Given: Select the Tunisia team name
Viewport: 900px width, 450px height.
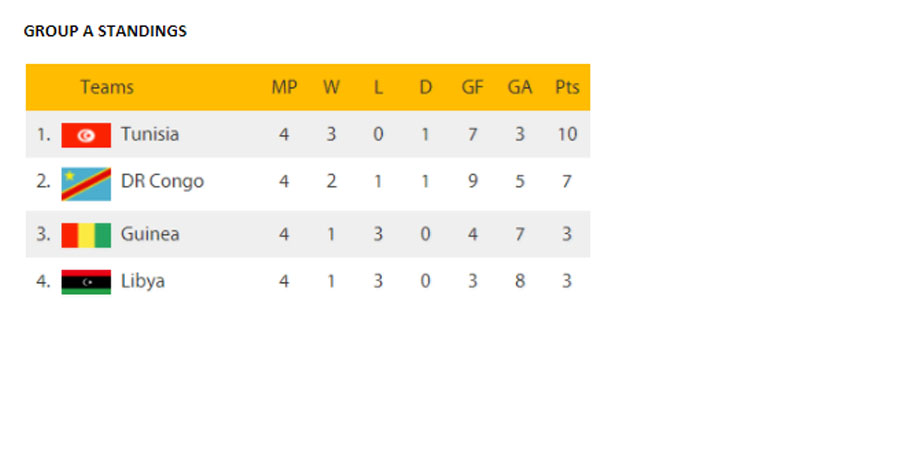Looking at the screenshot, I should [x=150, y=134].
